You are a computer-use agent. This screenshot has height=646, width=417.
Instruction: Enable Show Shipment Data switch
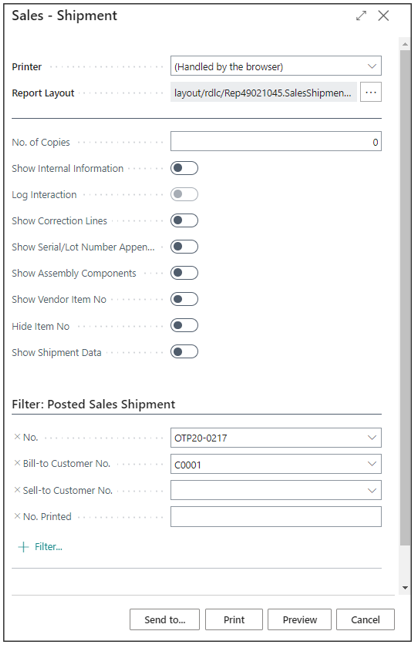tap(184, 352)
